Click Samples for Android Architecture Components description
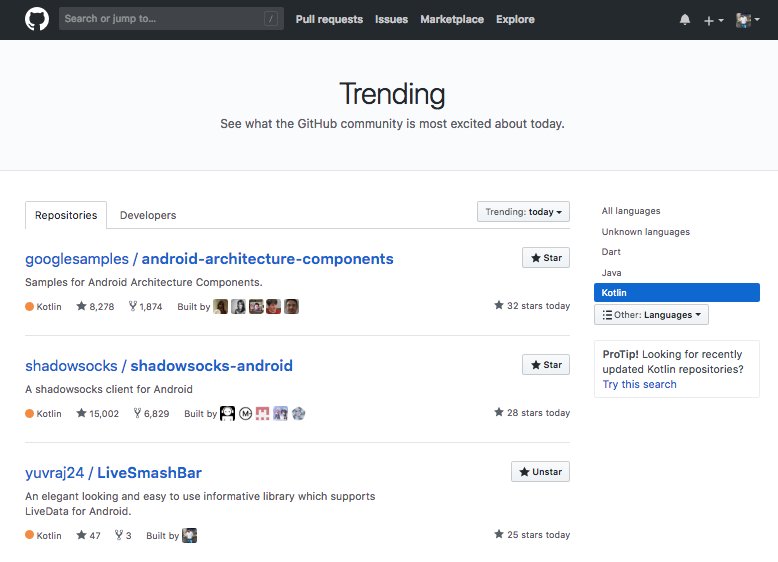The height and width of the screenshot is (562, 778). (144, 282)
